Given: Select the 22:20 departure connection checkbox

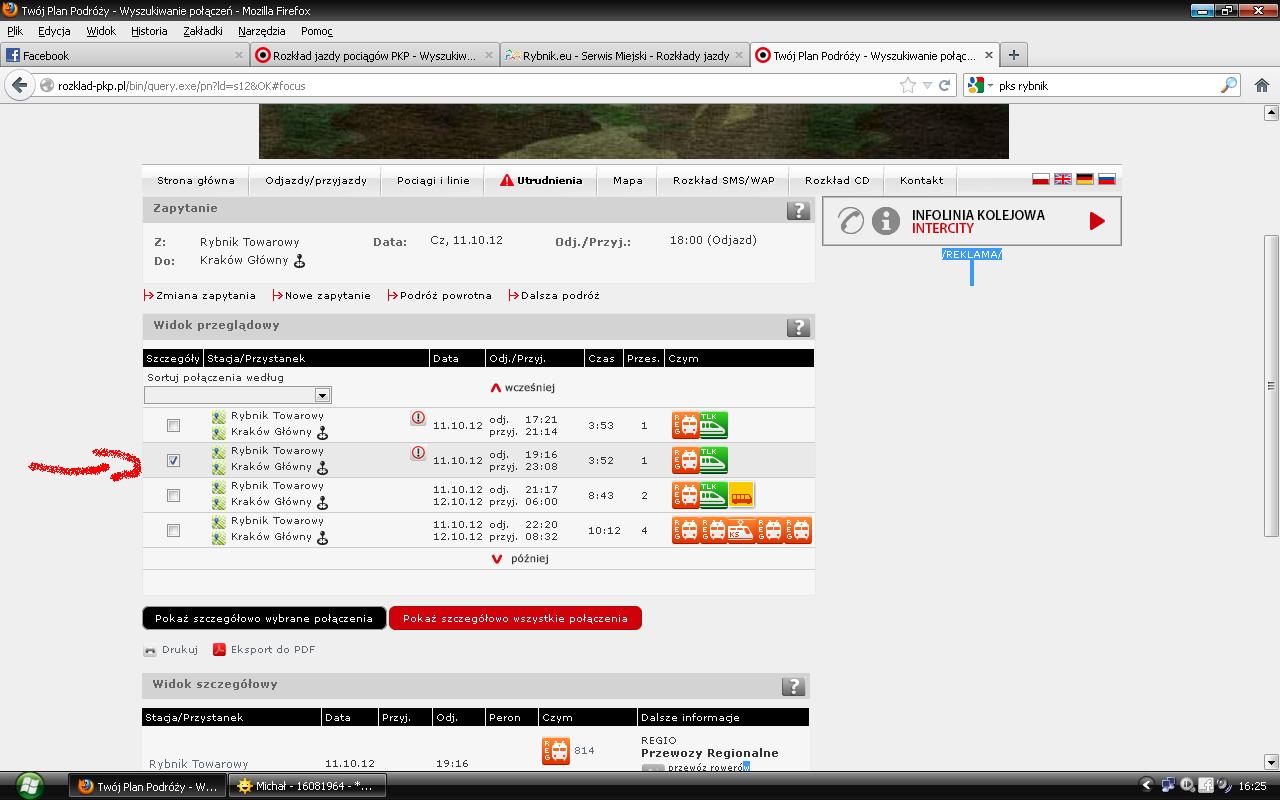Looking at the screenshot, I should tap(173, 530).
